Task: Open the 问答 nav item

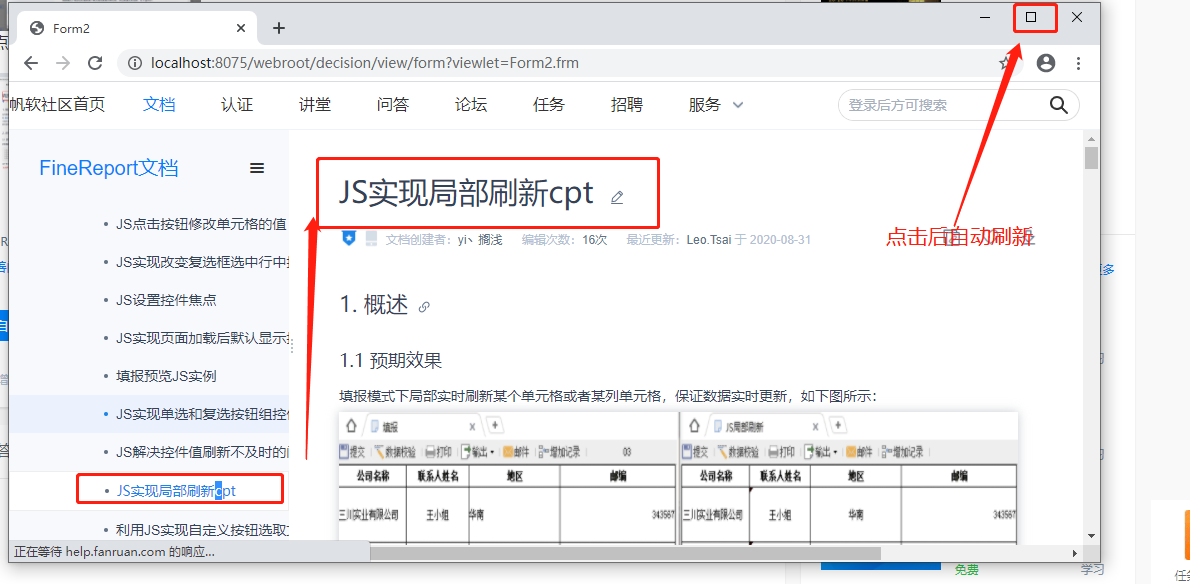Action: point(392,105)
